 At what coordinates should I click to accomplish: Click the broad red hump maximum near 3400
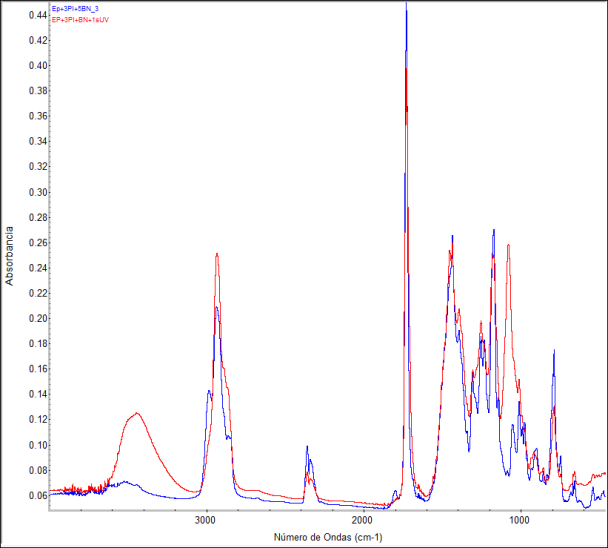point(136,413)
